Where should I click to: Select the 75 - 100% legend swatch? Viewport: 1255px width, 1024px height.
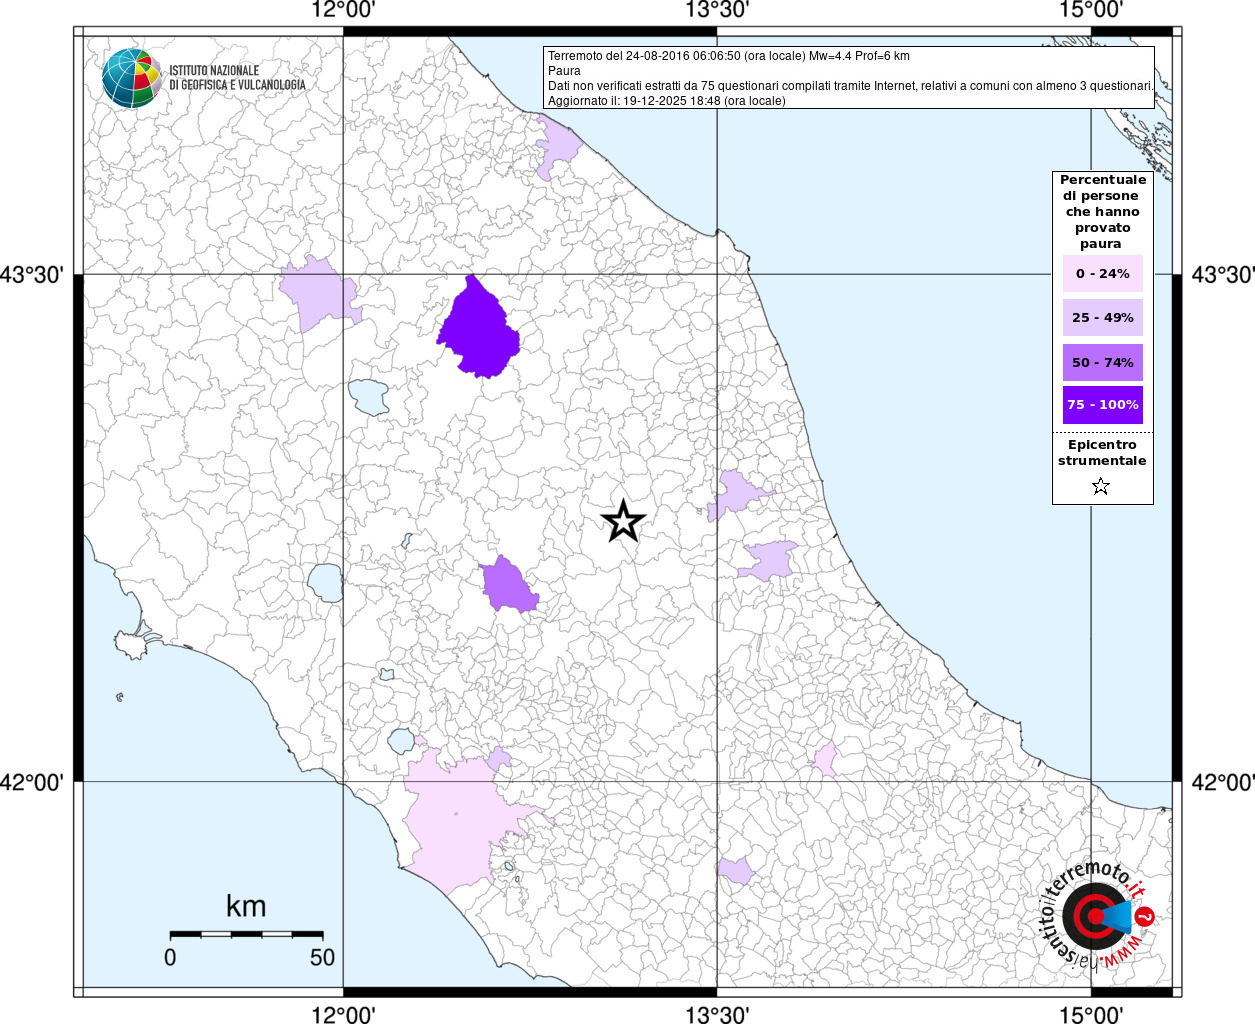pos(1103,405)
